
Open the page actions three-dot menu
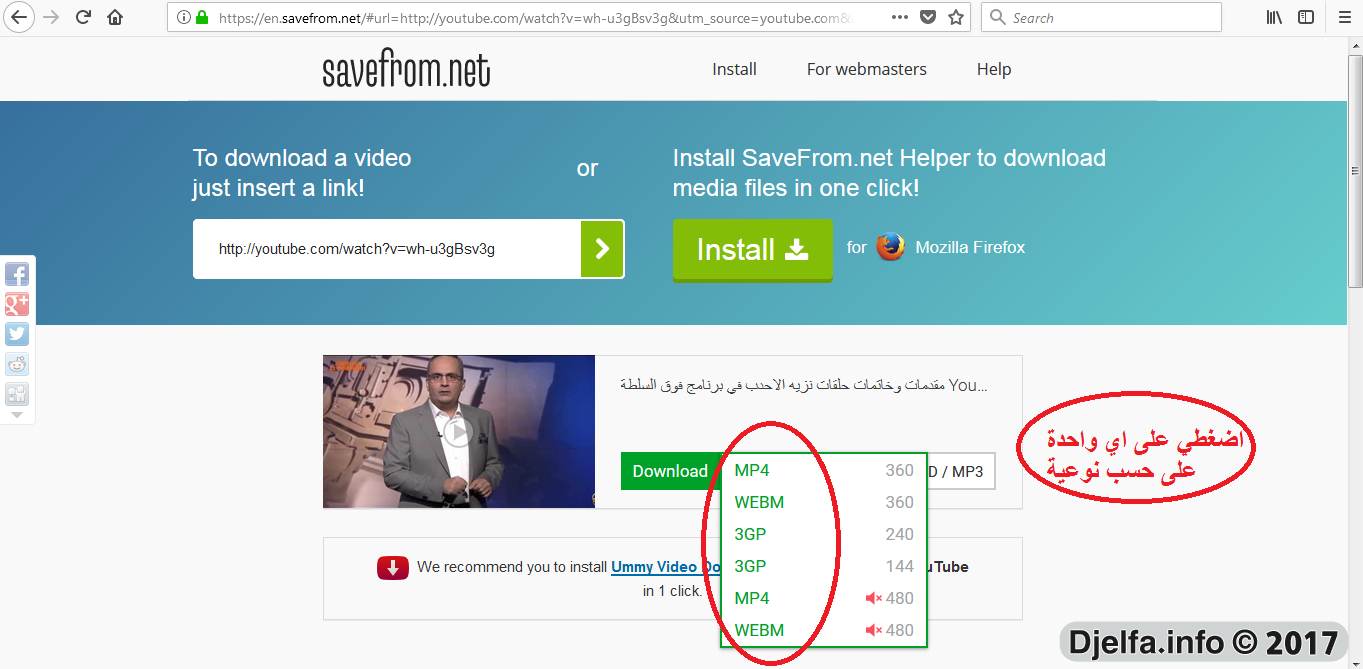click(899, 17)
